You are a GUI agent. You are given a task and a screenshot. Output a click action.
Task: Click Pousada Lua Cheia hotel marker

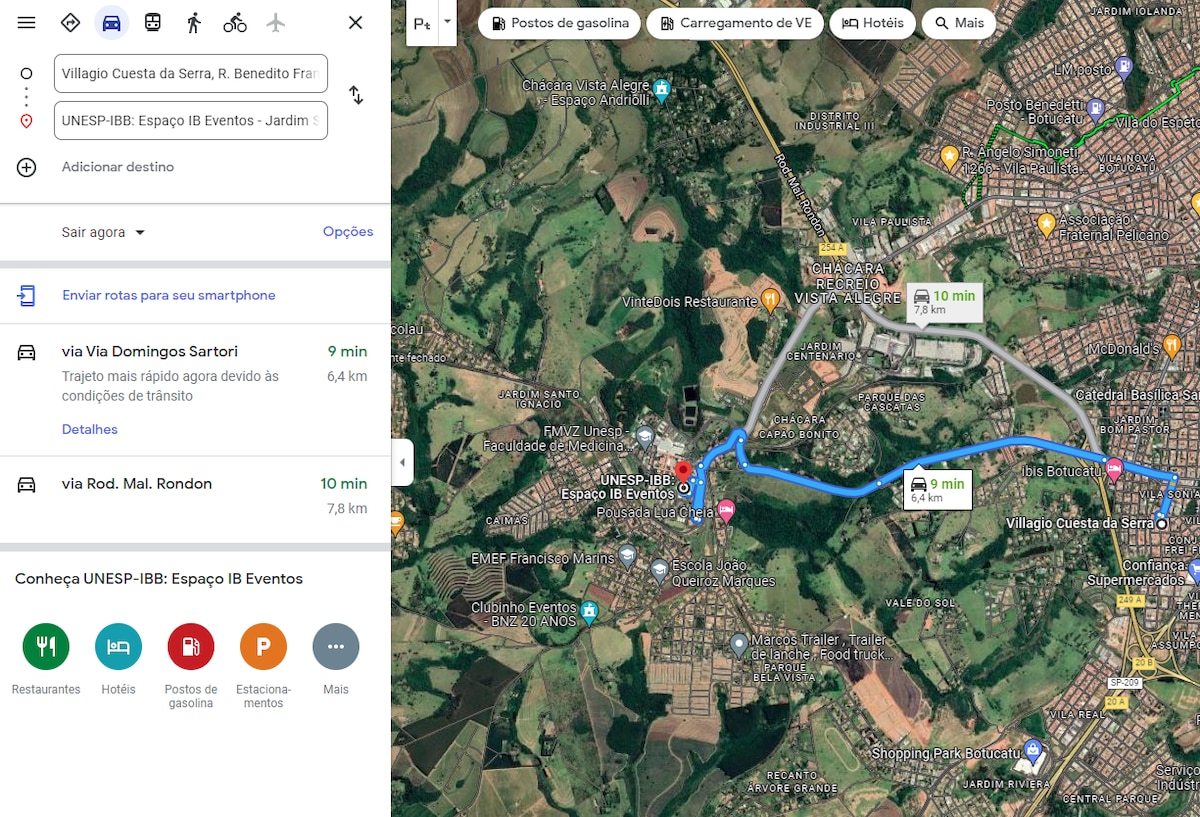[726, 509]
